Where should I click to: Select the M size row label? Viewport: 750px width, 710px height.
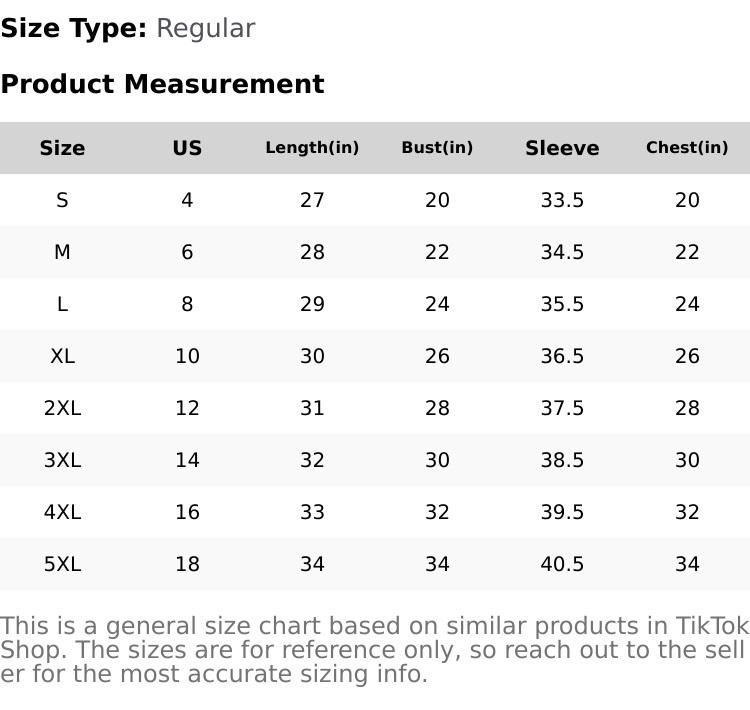point(62,252)
